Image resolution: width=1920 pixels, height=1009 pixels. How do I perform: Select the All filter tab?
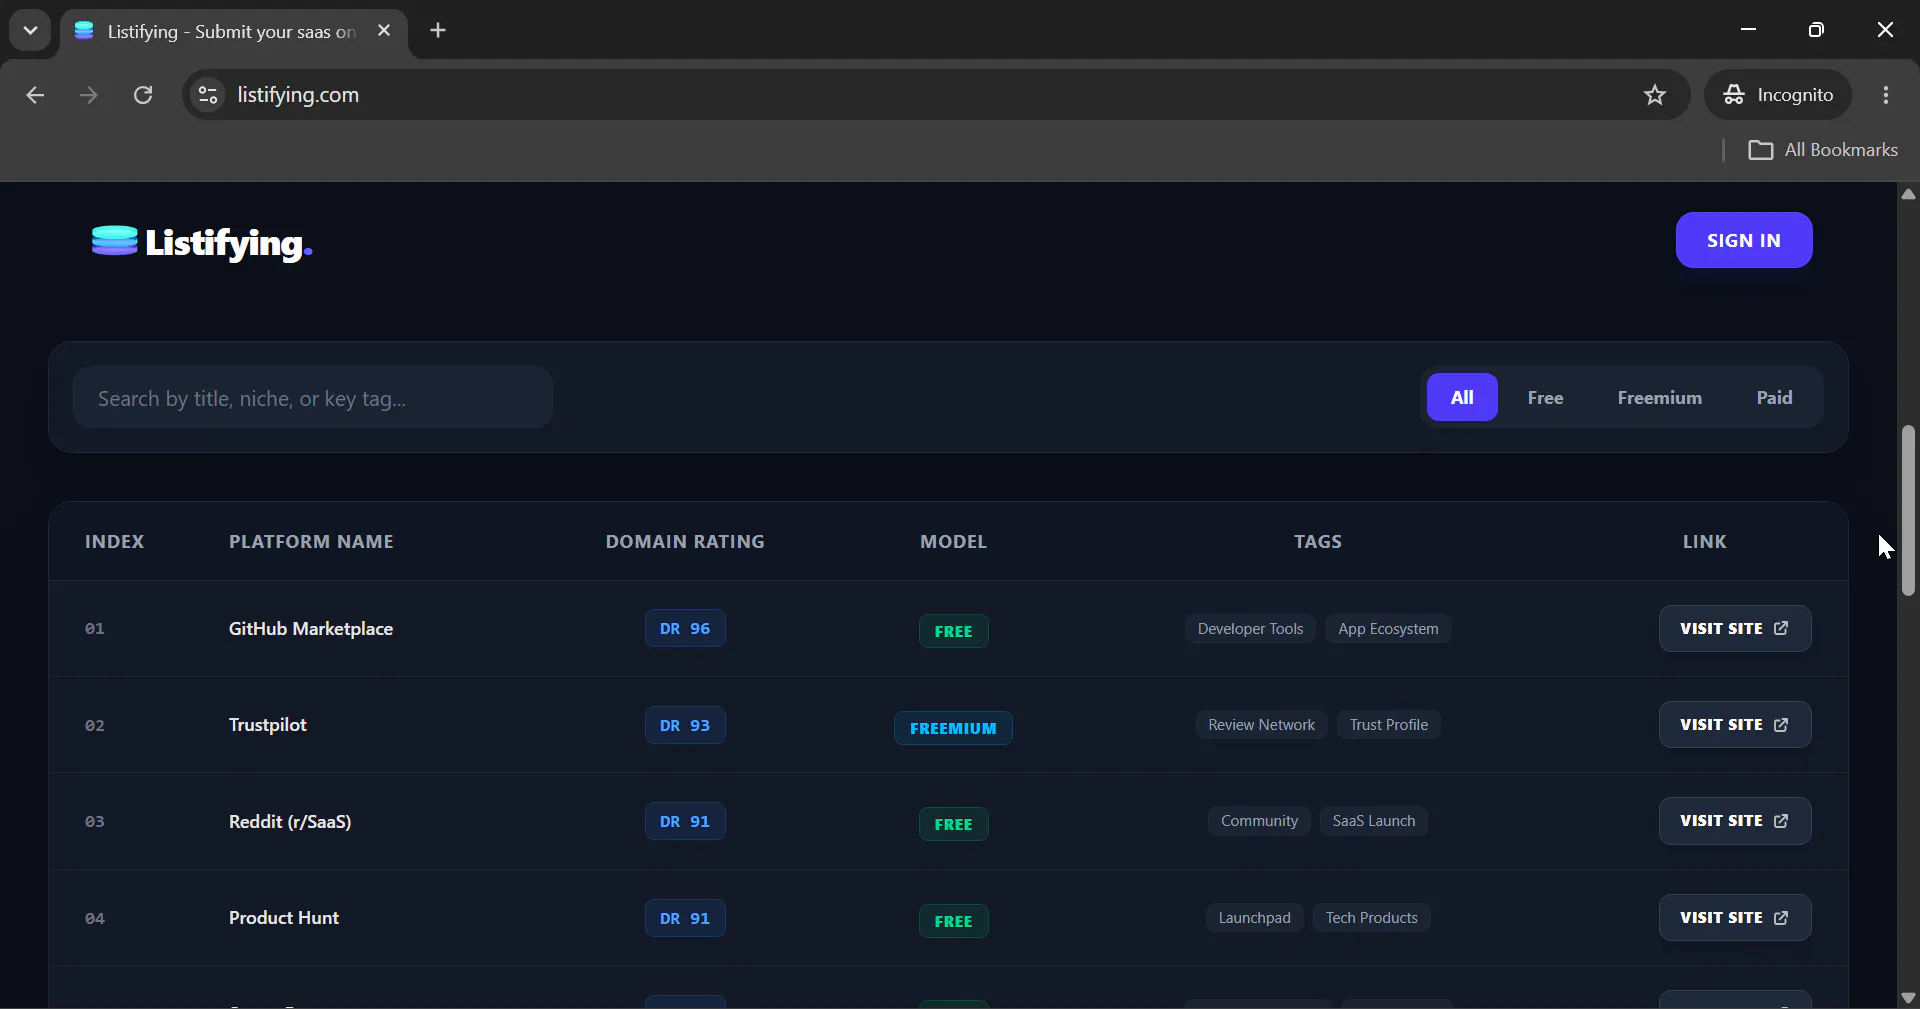[1462, 397]
